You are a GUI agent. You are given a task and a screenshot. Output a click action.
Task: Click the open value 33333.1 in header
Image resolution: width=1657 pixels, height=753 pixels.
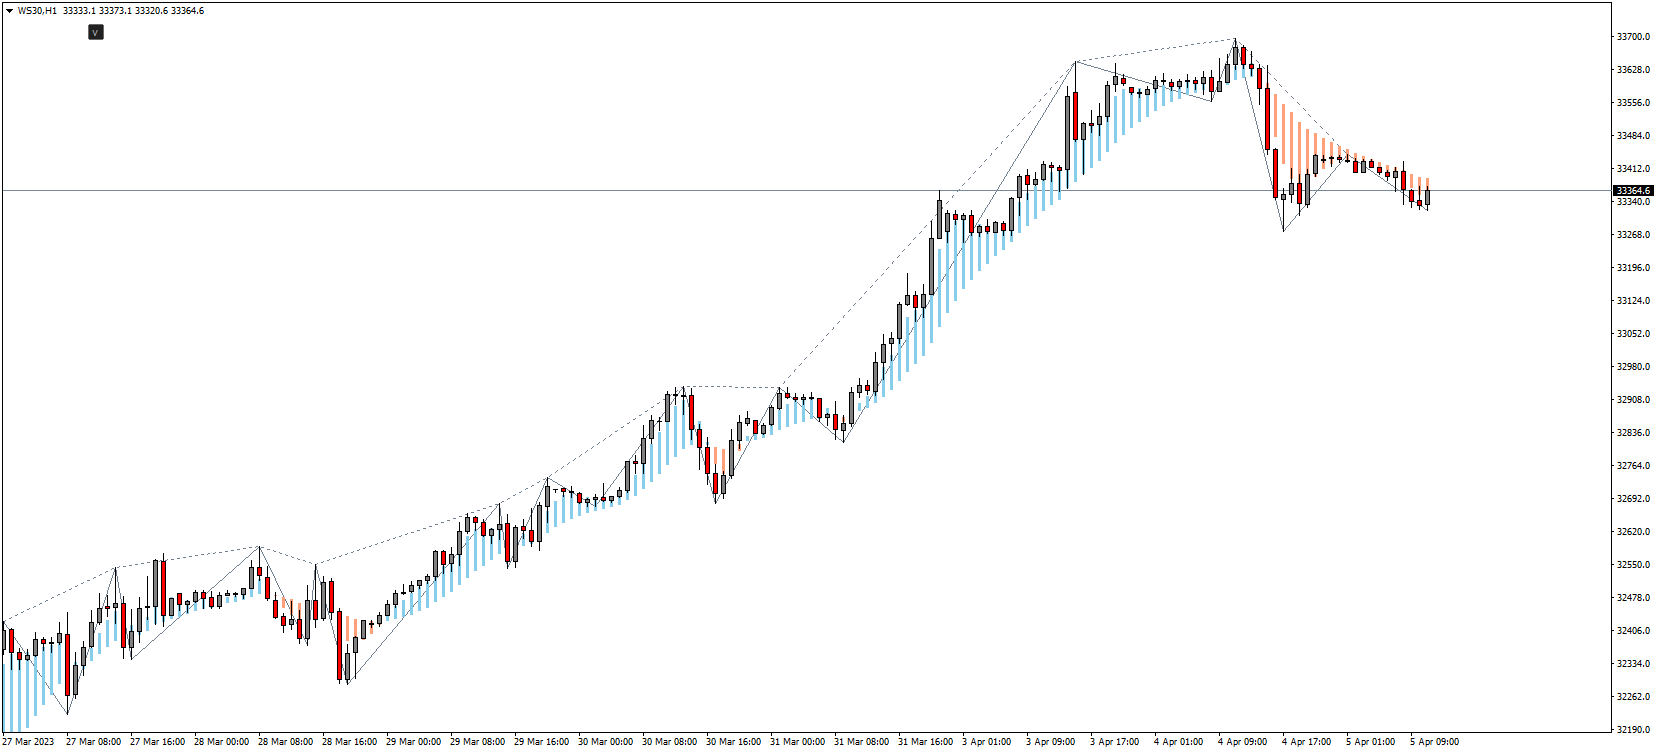point(79,11)
